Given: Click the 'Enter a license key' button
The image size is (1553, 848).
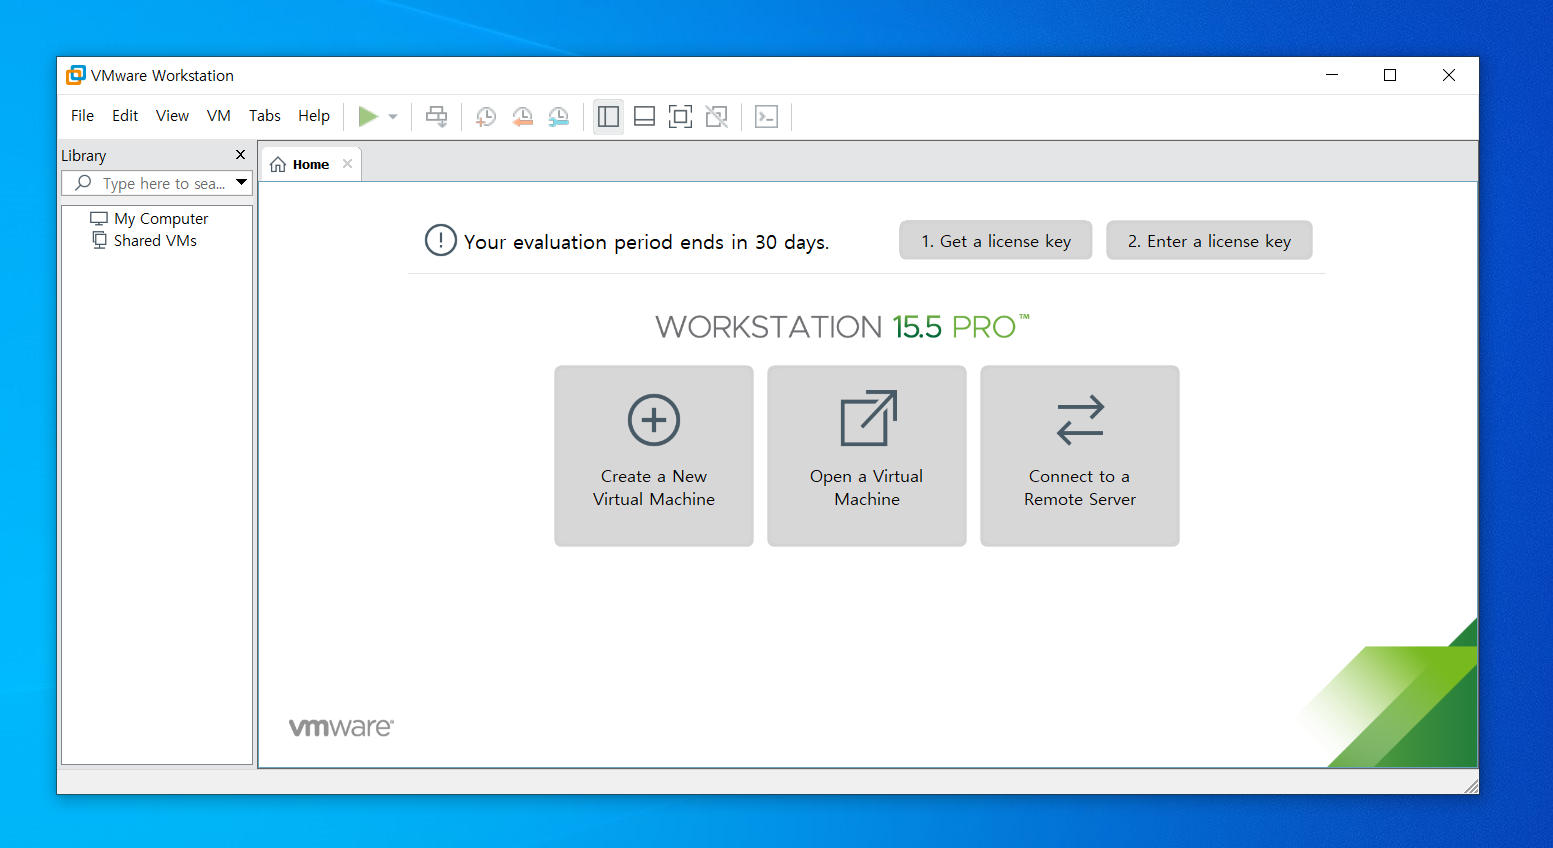Looking at the screenshot, I should tap(1209, 241).
